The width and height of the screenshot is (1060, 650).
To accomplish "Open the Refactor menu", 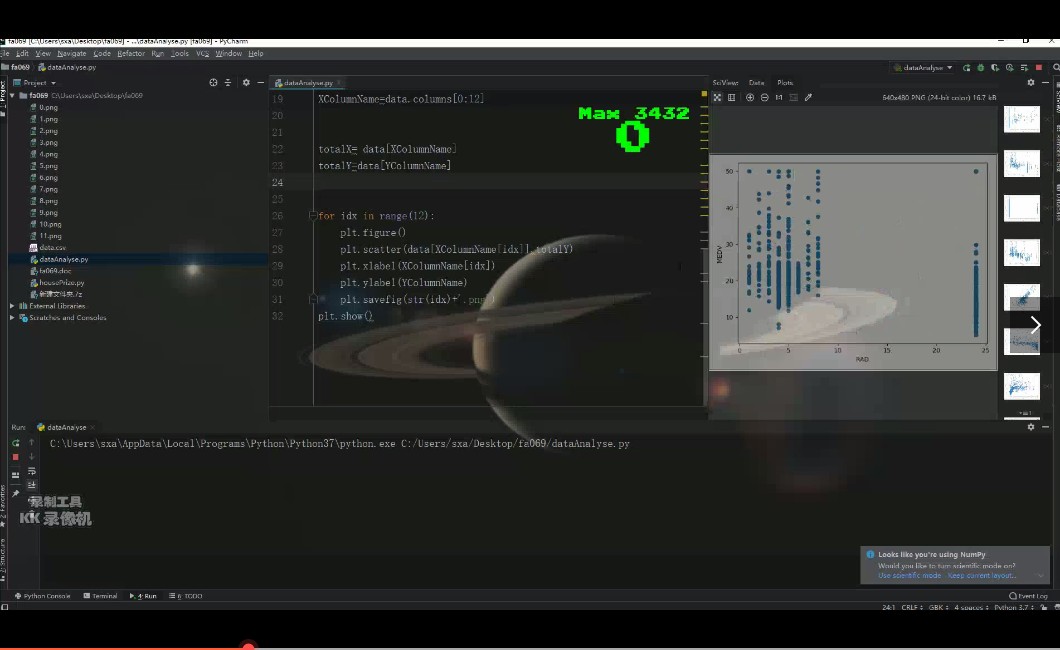I will point(130,53).
